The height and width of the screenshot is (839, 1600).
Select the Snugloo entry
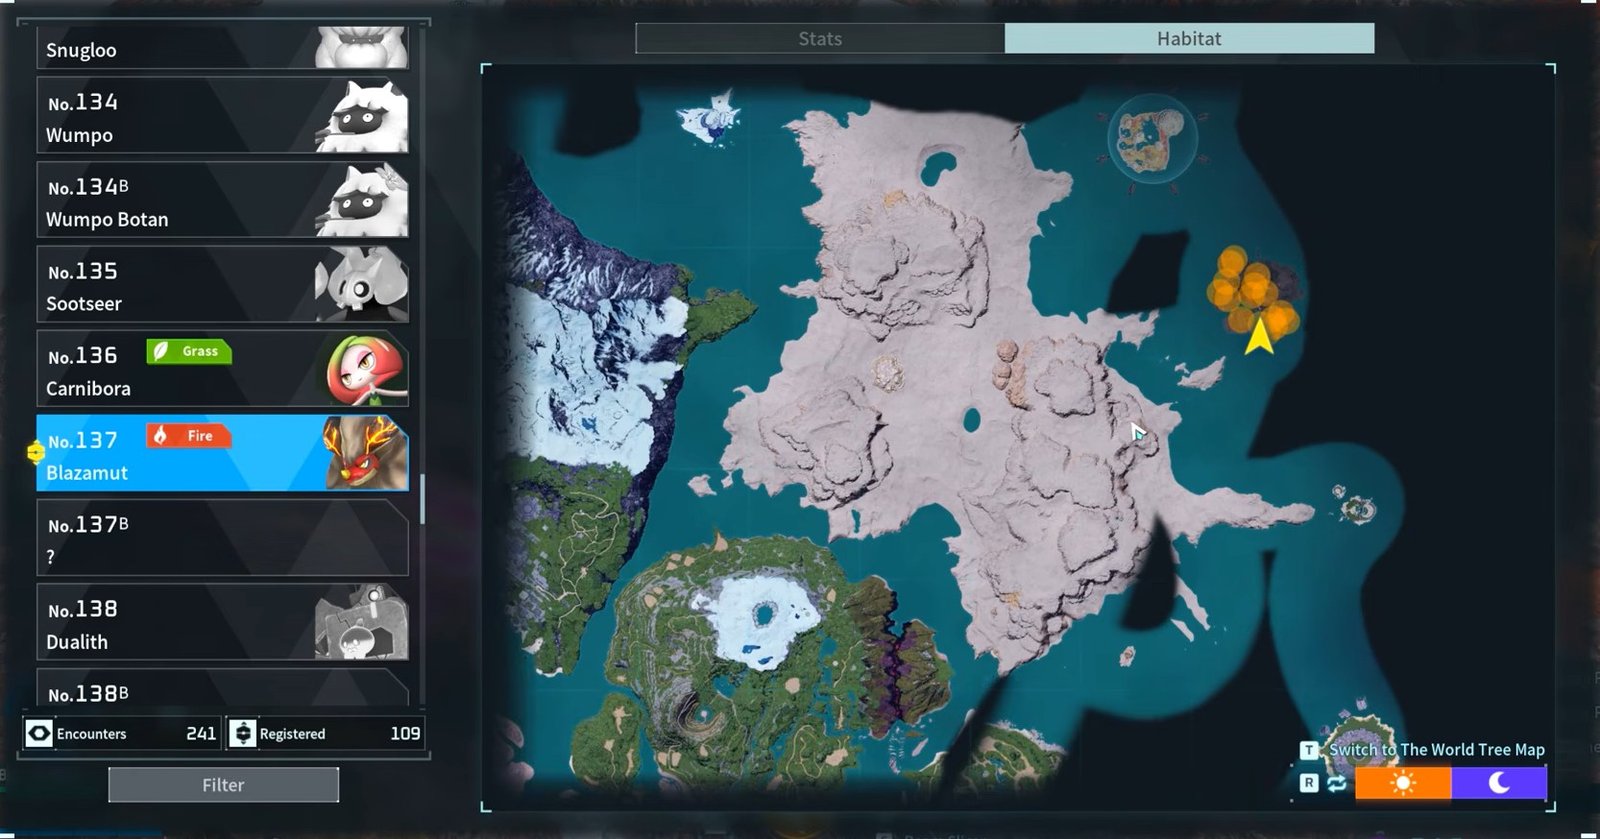[222, 48]
